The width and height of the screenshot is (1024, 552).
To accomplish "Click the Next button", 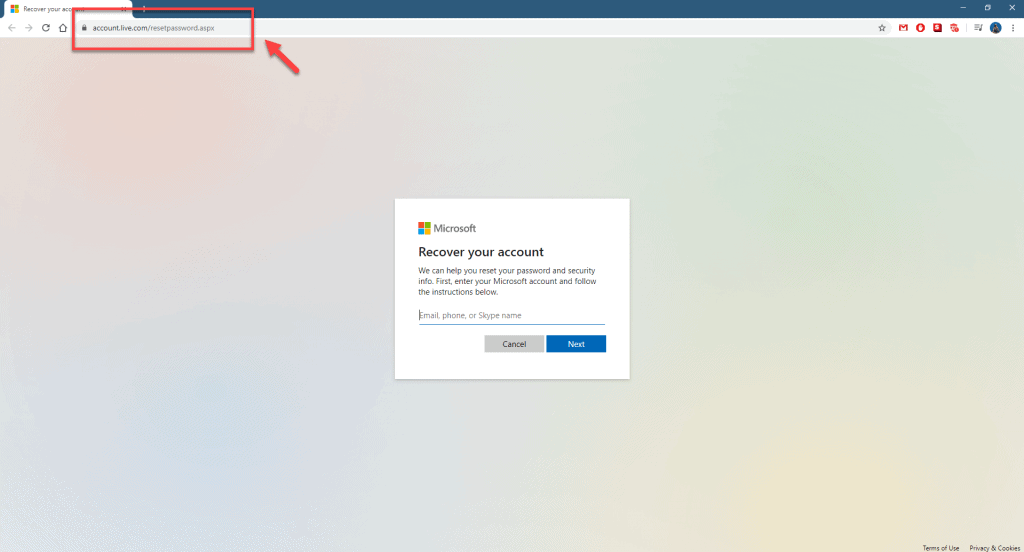I will (x=576, y=344).
